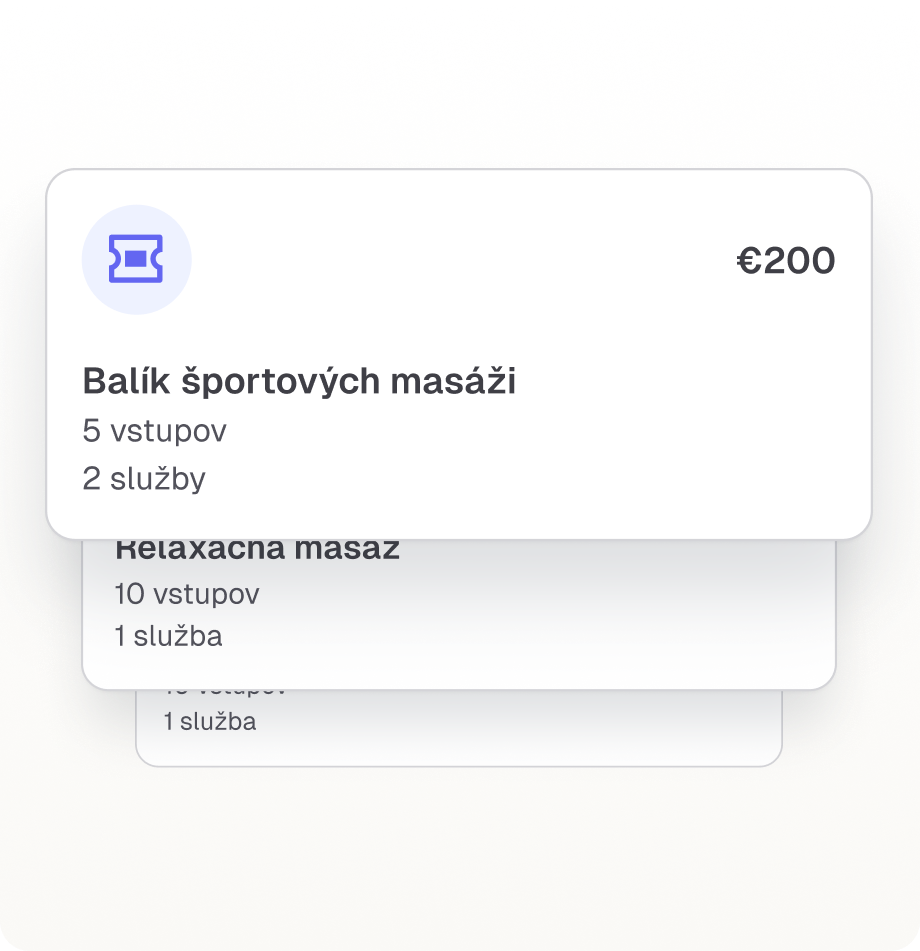Open the Balík športových masáži package card
This screenshot has height=951, width=920.
460,350
